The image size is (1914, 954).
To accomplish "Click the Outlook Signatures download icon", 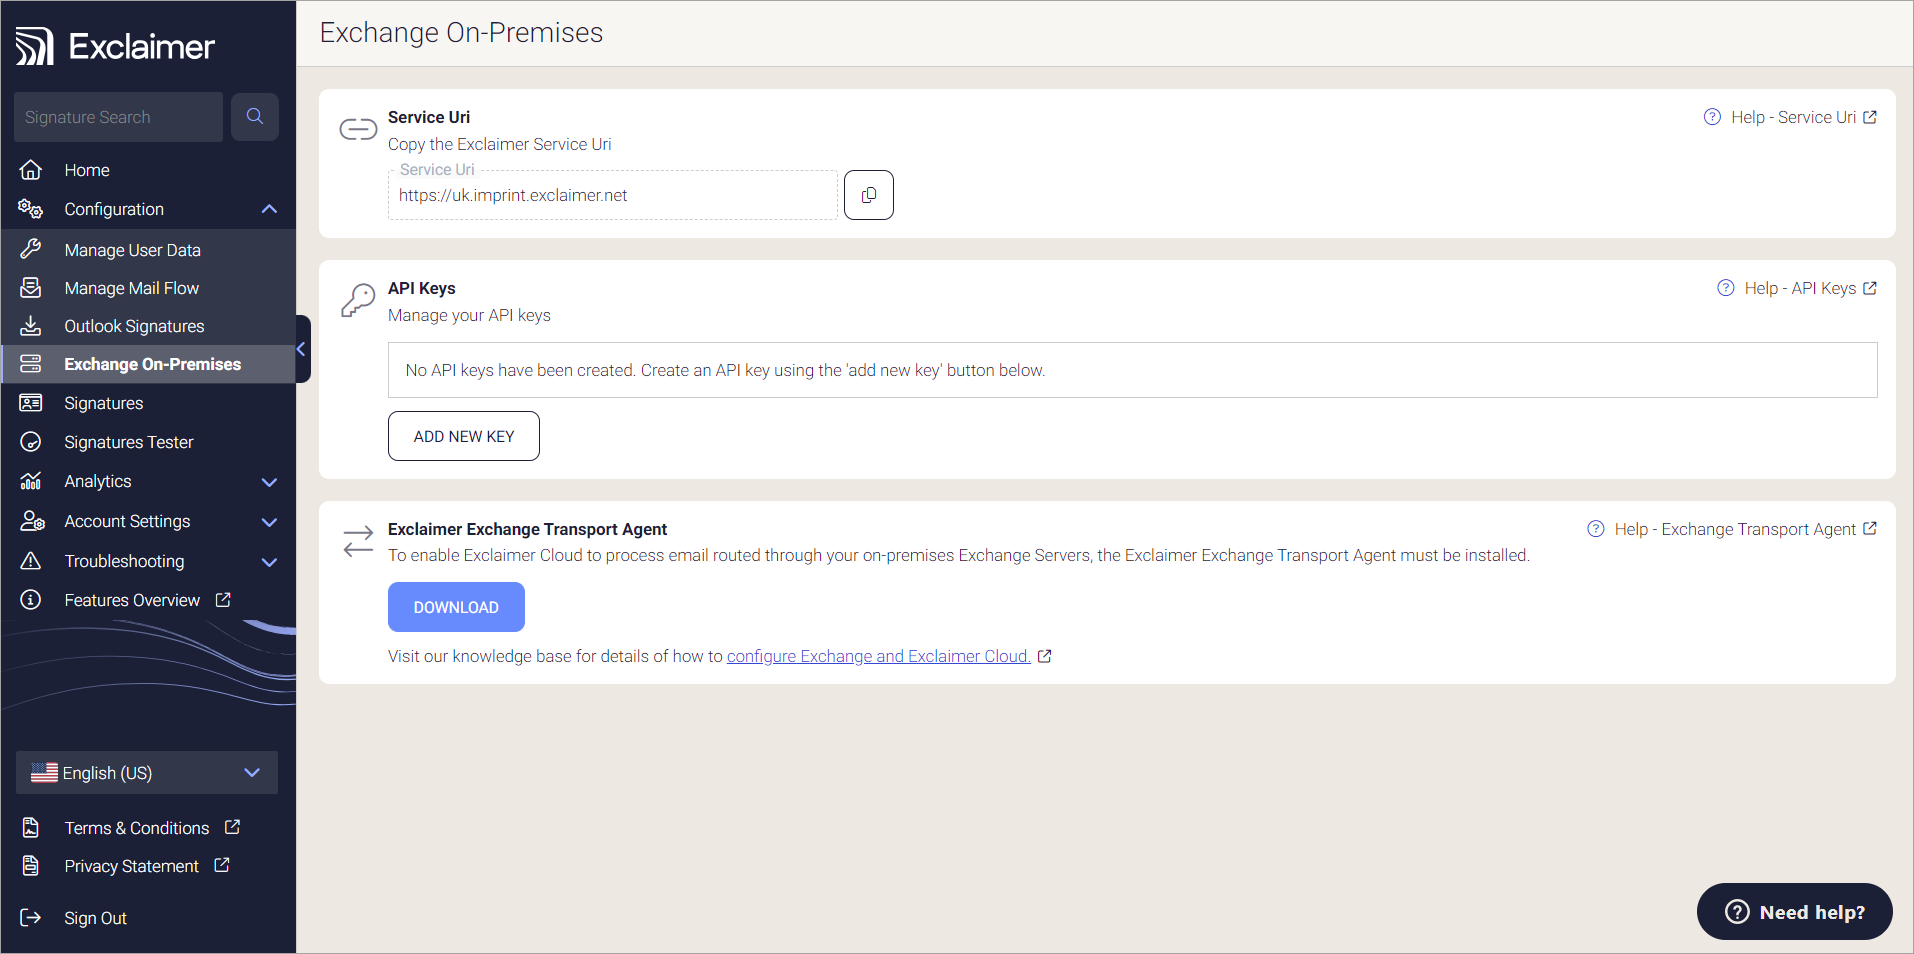I will pos(31,325).
